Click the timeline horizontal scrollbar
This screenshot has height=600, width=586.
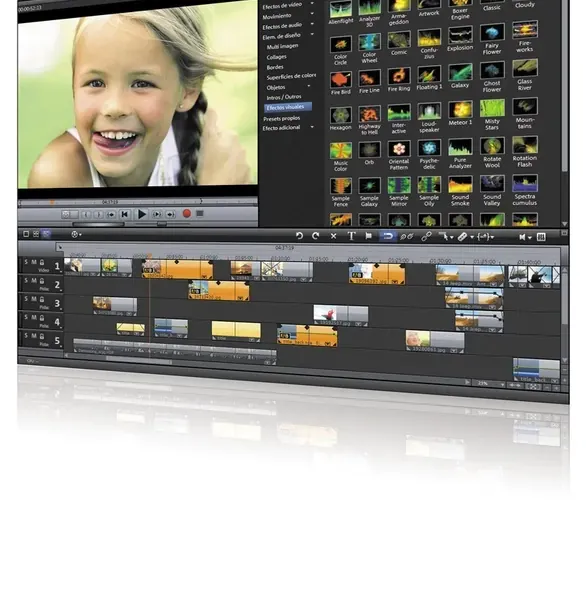point(139,360)
